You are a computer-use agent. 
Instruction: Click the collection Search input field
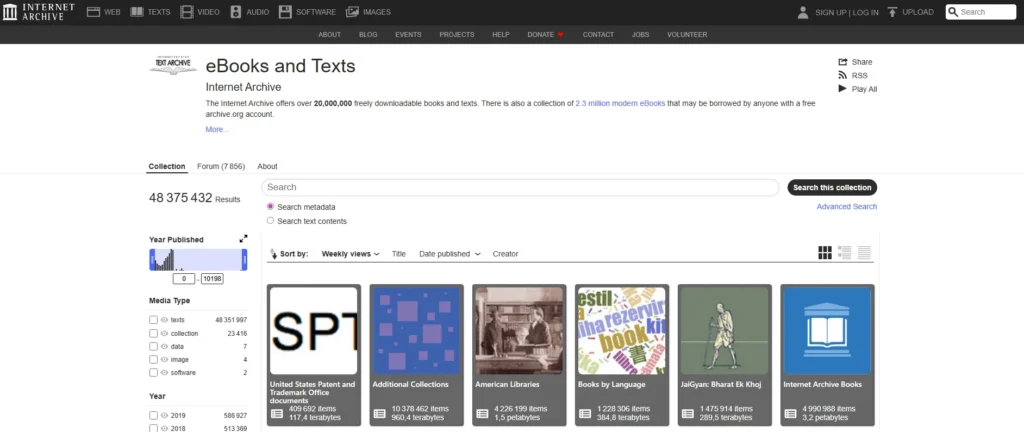520,187
